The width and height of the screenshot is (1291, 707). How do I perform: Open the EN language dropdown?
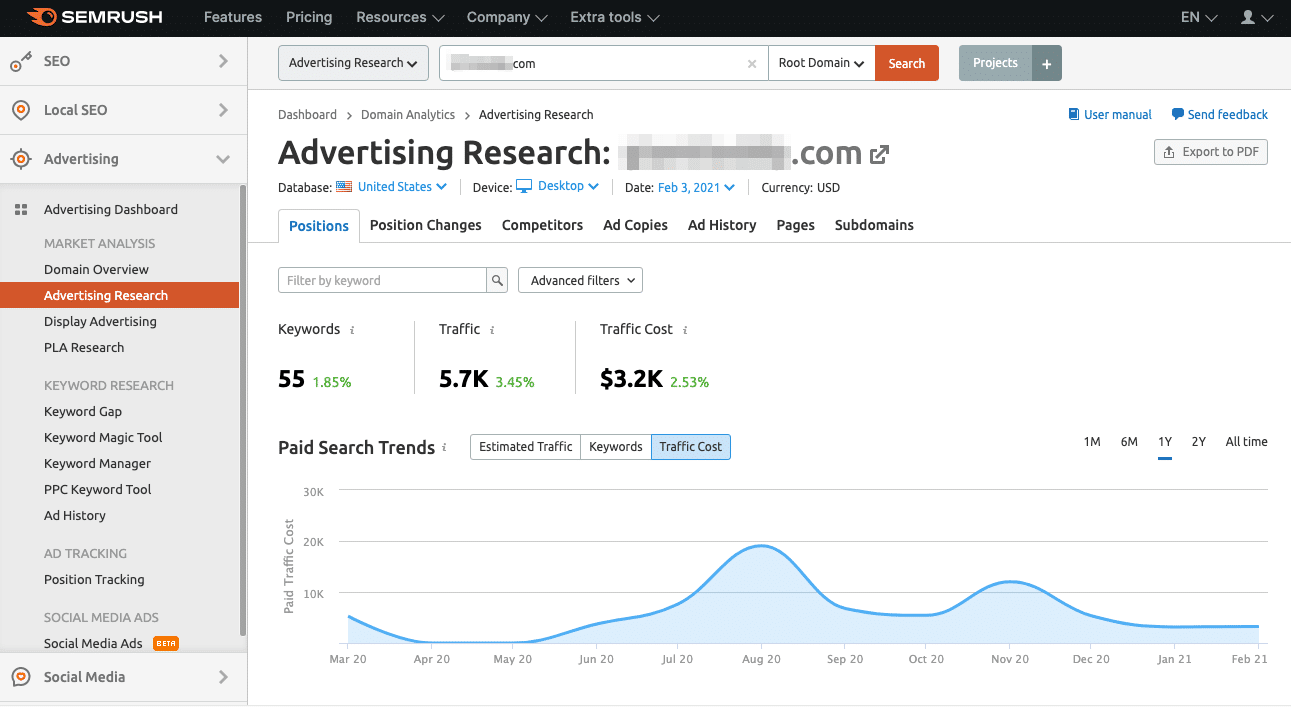[x=1199, y=18]
